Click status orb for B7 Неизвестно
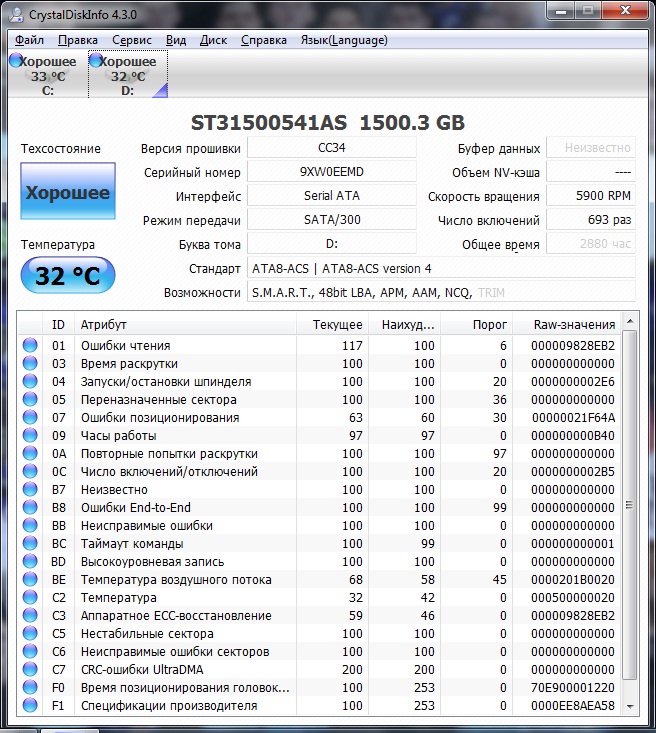The image size is (656, 733). click(x=30, y=489)
